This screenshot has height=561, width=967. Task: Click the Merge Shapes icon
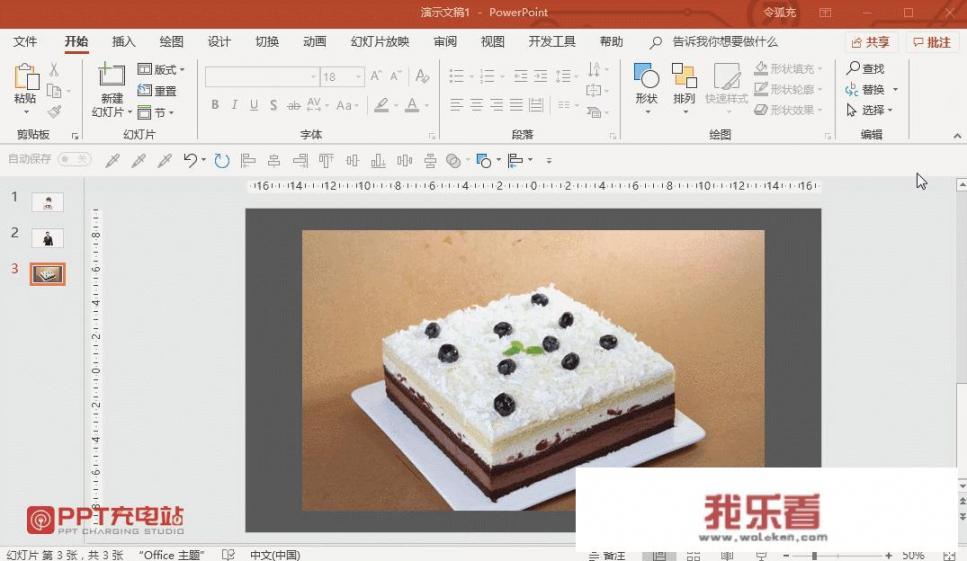pyautogui.click(x=453, y=161)
